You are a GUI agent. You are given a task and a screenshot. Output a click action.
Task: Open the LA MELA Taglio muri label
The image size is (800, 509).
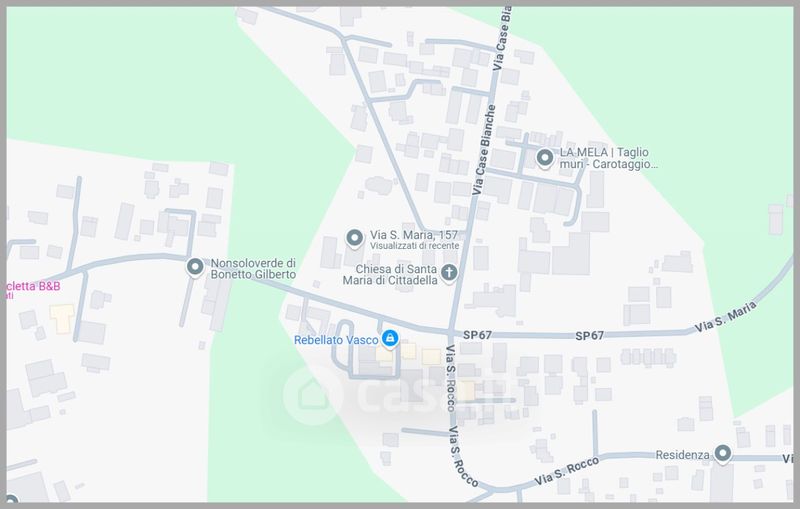click(x=609, y=158)
